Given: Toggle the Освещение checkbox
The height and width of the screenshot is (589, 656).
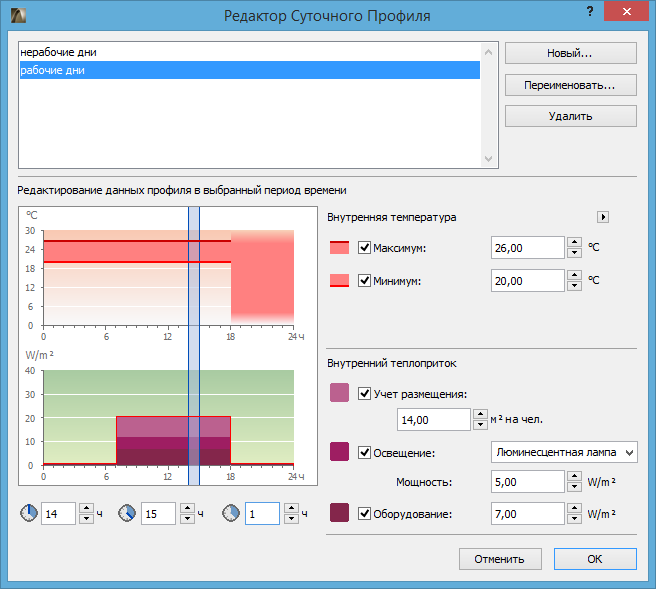Looking at the screenshot, I should click(x=364, y=453).
